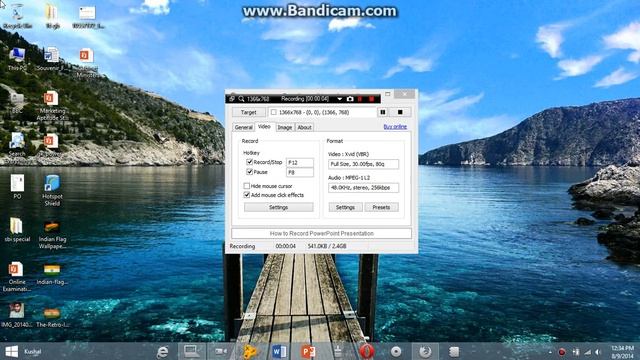Click the audio format field 48.0KHz stereo

[x=363, y=188]
